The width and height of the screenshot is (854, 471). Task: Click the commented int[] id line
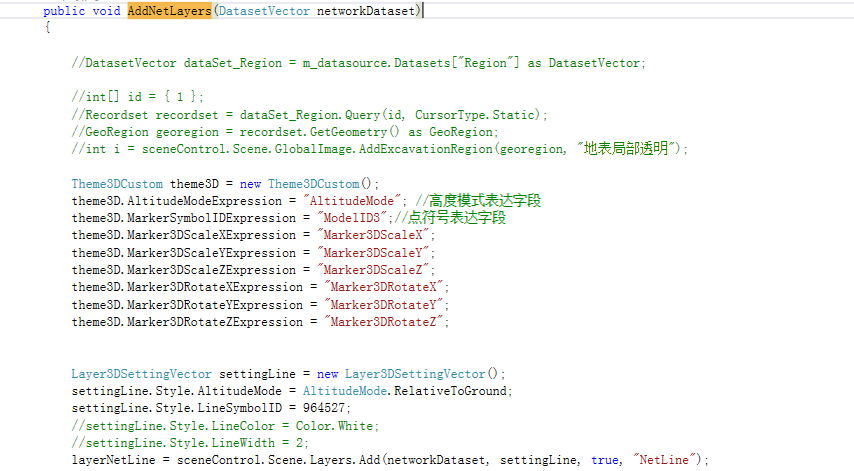coord(137,97)
